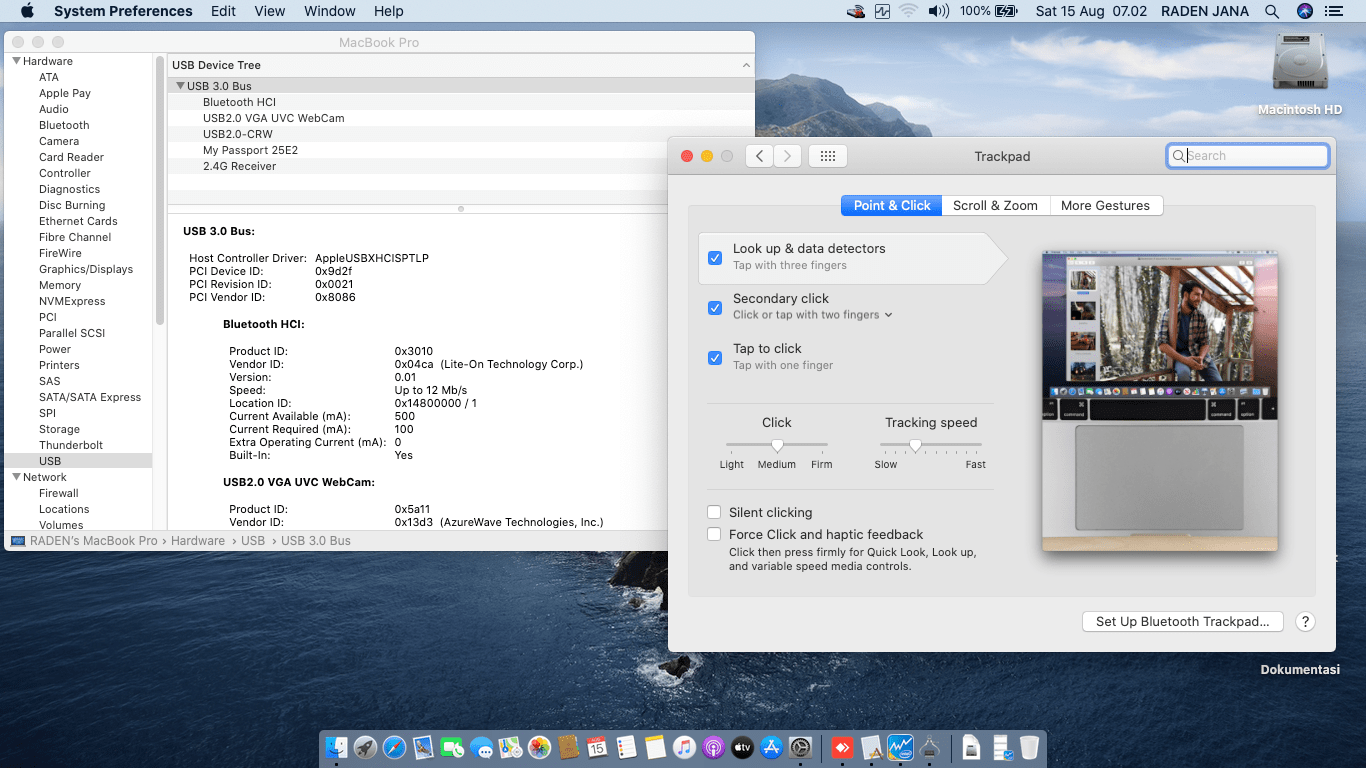Open Music app in the dock

point(684,747)
